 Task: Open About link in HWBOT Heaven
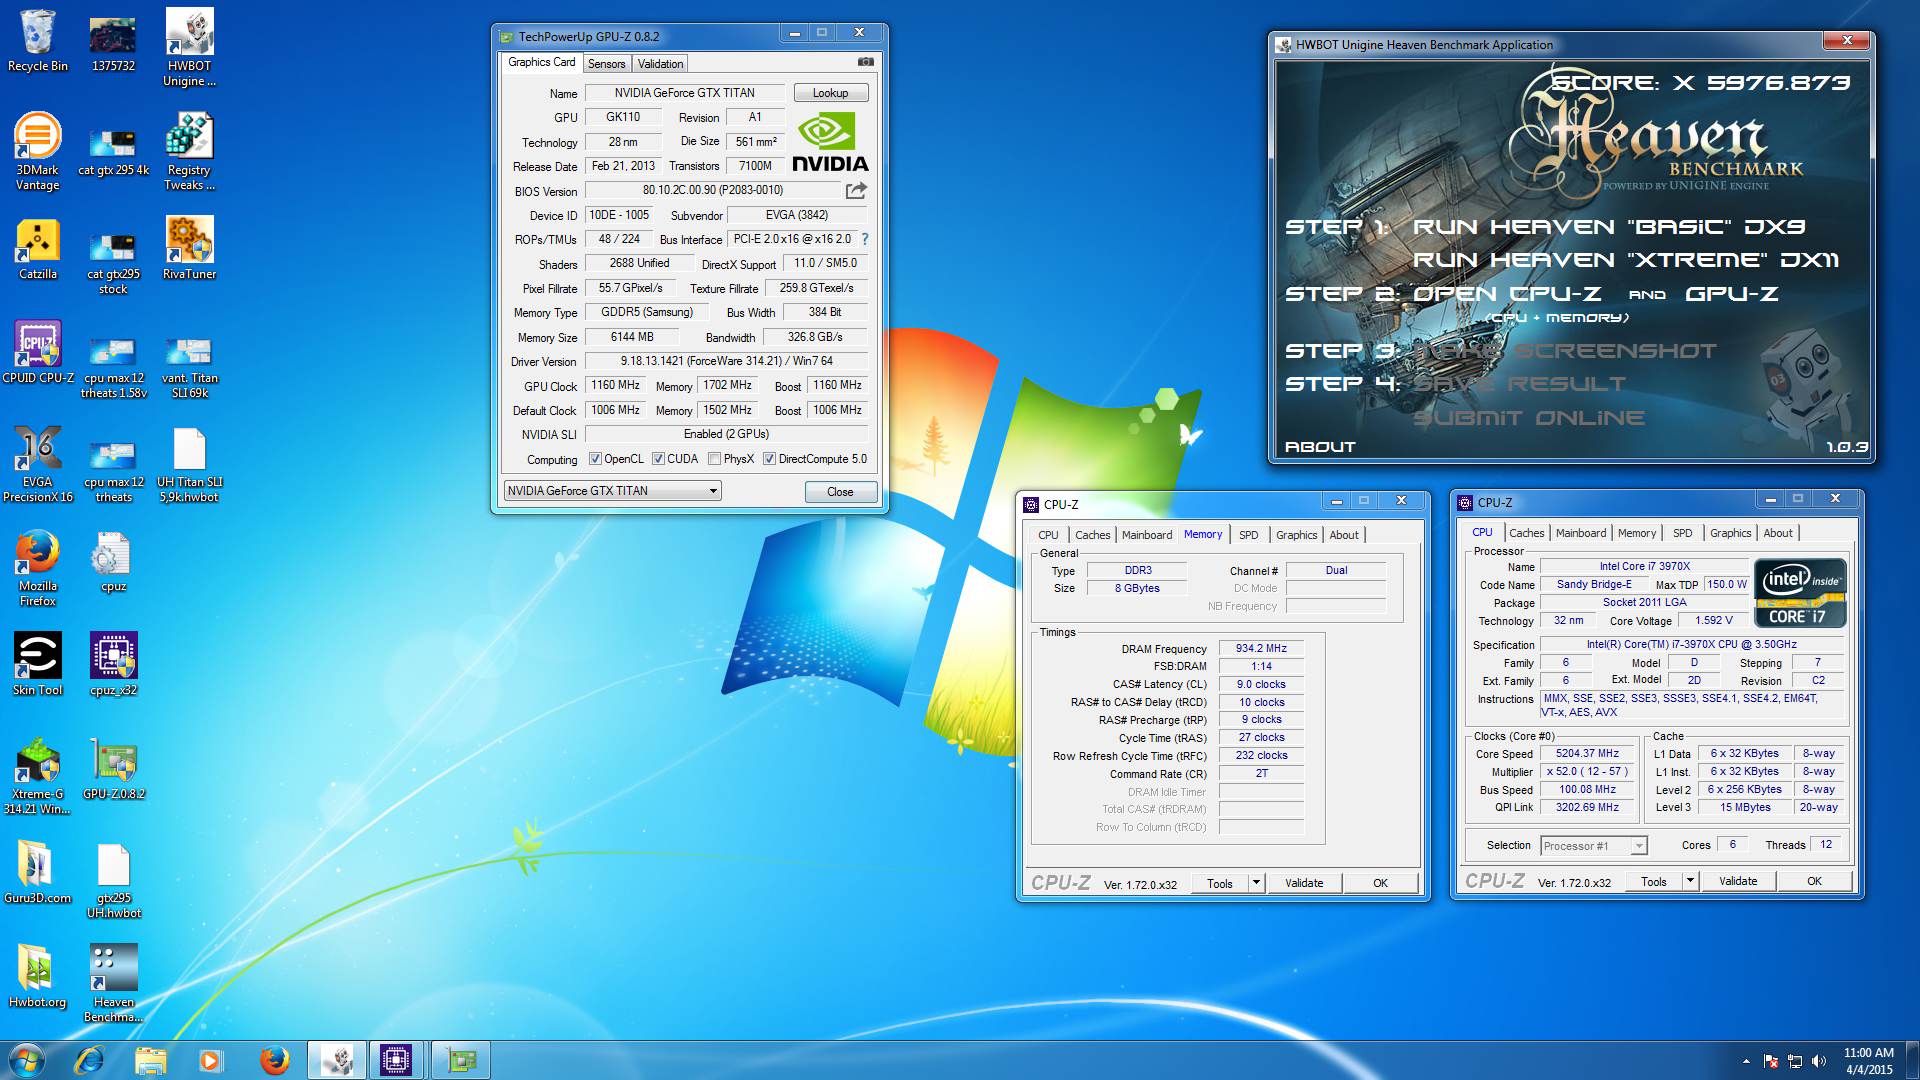1320,447
